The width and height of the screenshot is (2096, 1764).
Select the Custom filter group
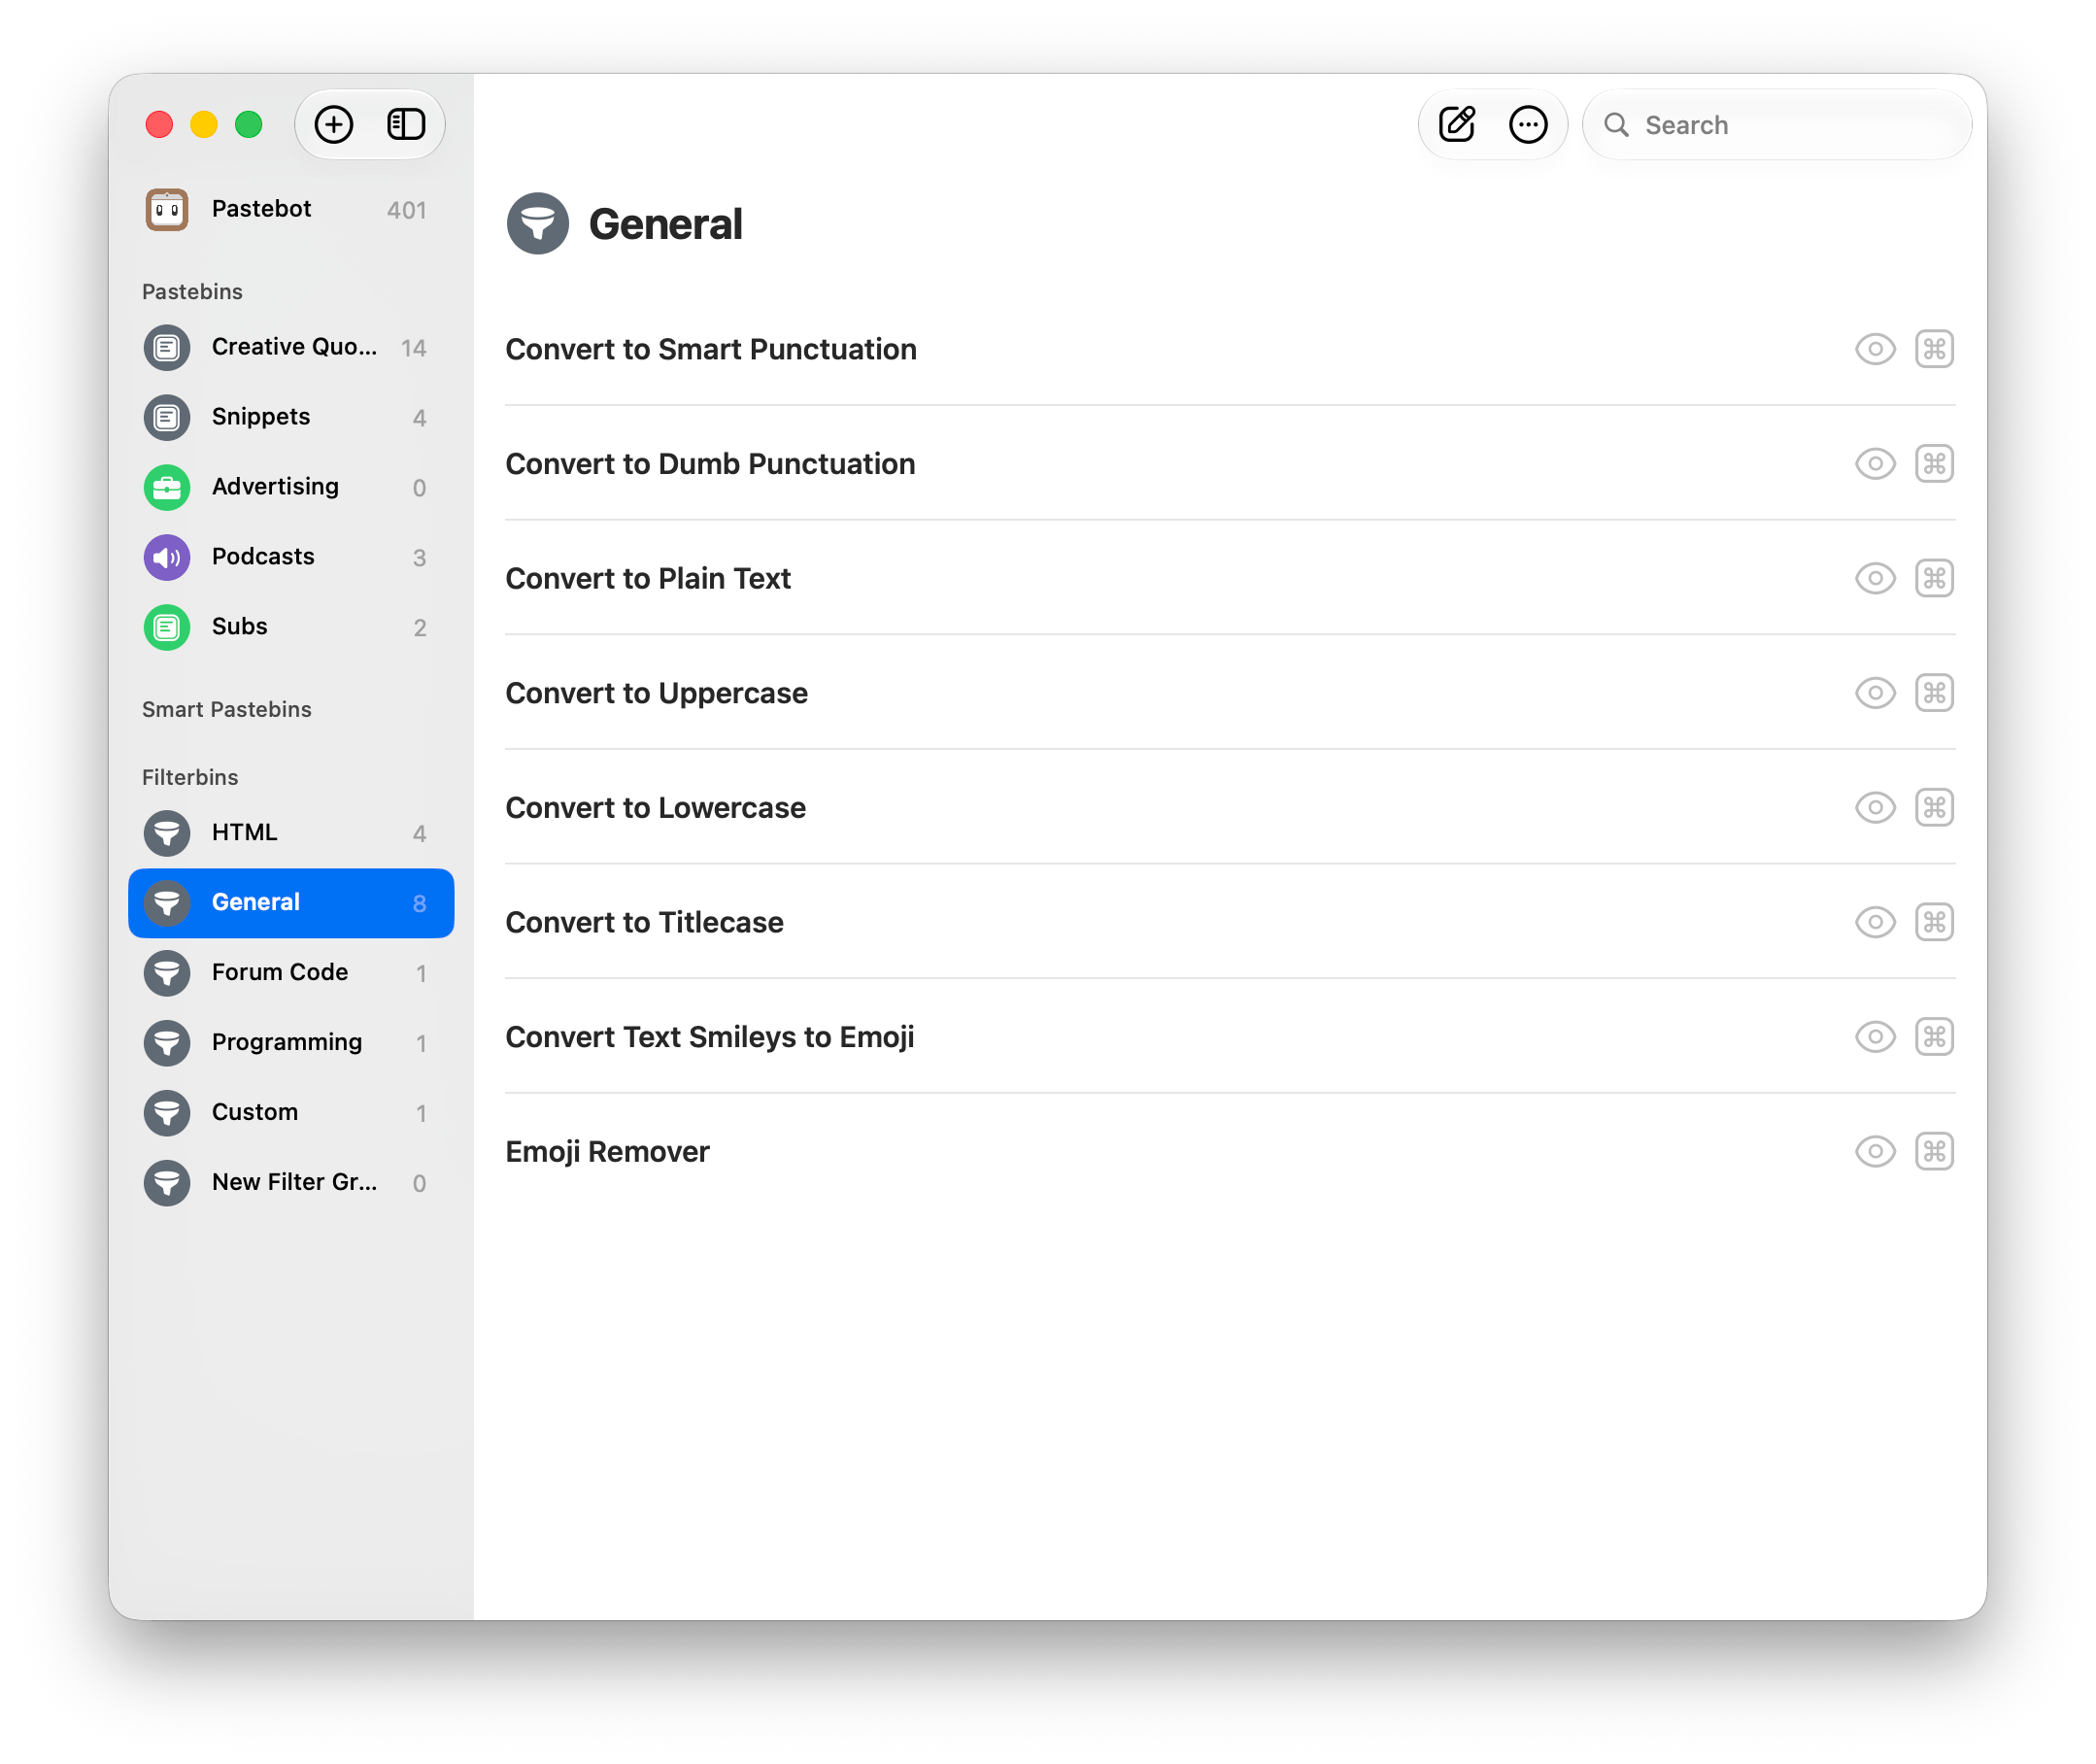291,1113
